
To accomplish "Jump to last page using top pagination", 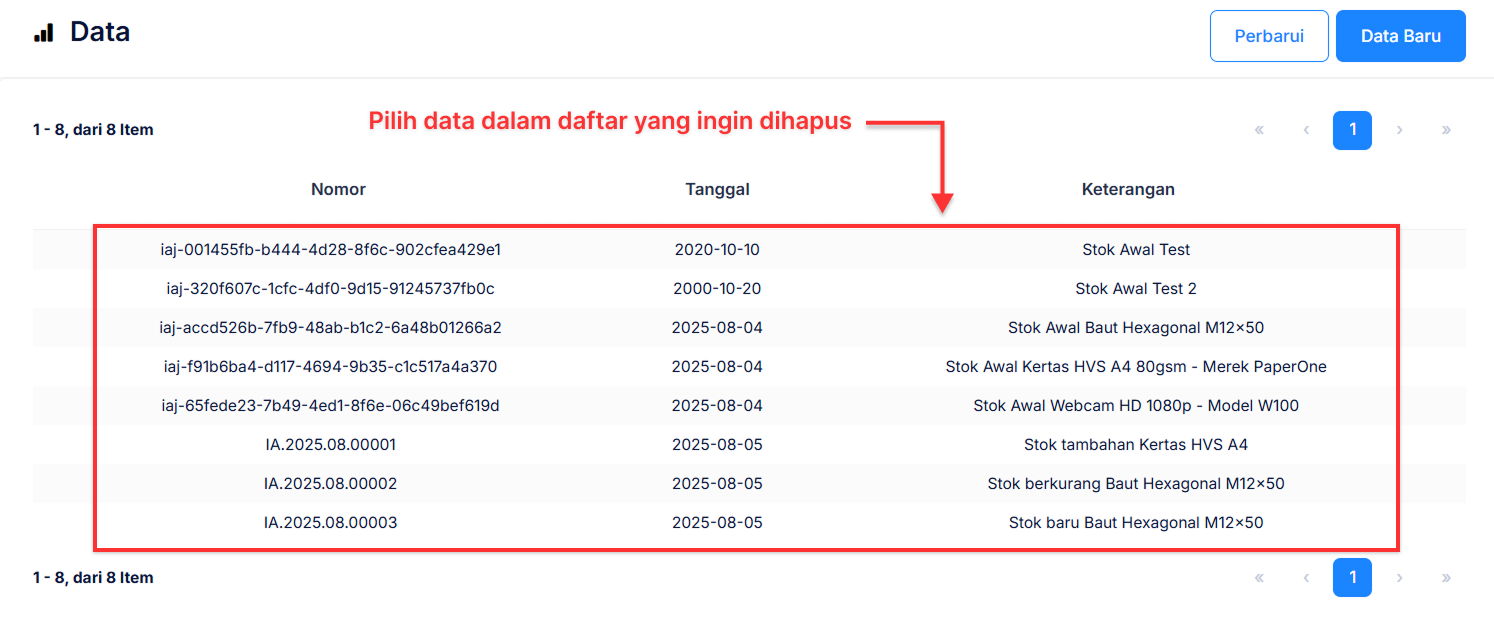I will pos(1446,130).
